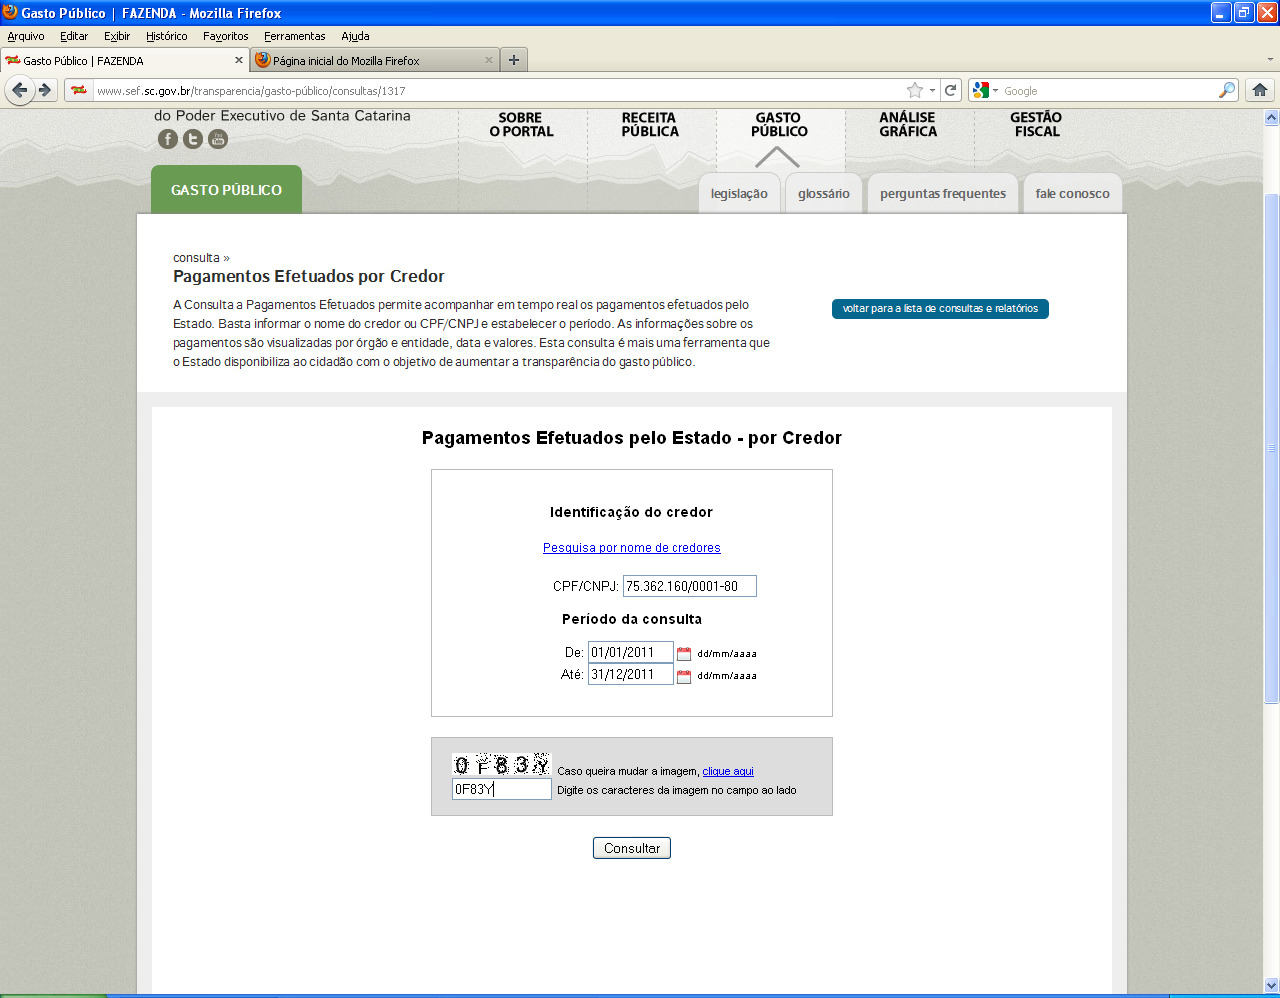Focus the Até end date field

631,674
